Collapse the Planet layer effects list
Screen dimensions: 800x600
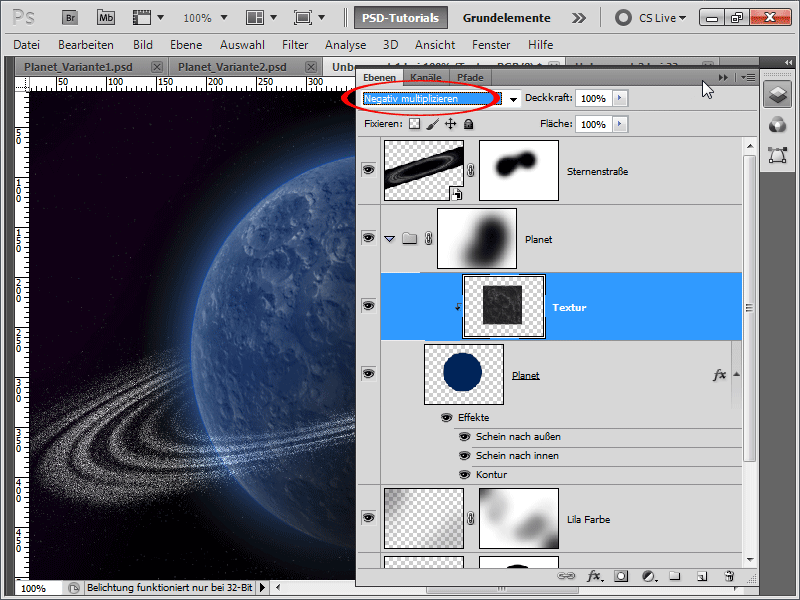tap(737, 374)
